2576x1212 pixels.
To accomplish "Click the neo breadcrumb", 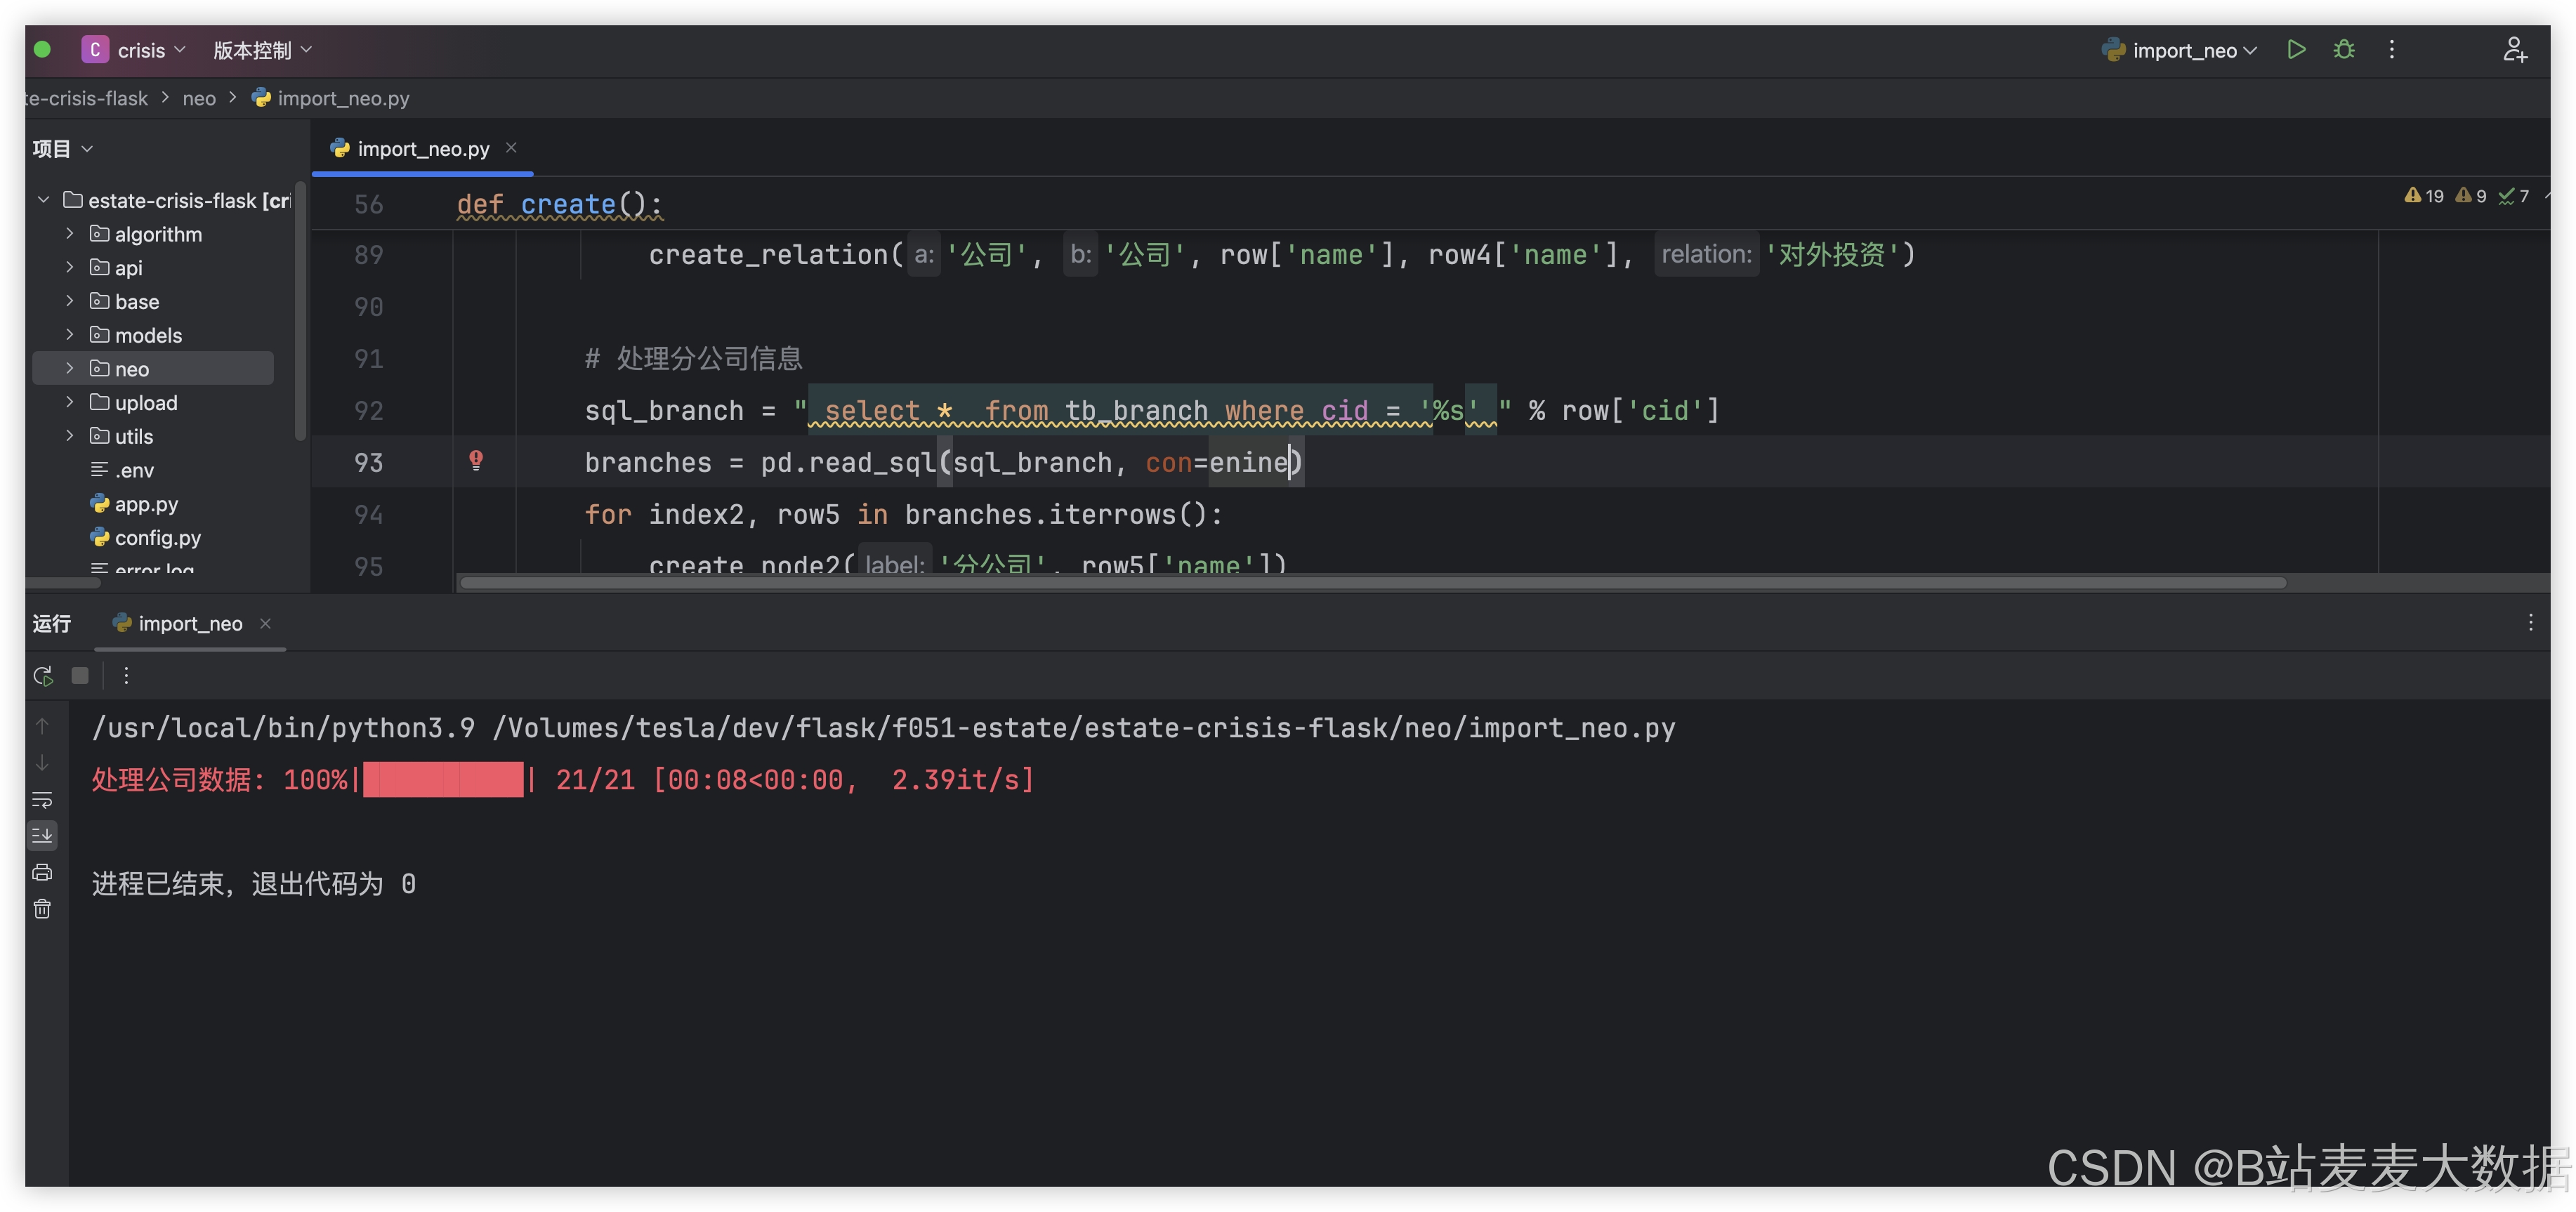I will tap(199, 98).
